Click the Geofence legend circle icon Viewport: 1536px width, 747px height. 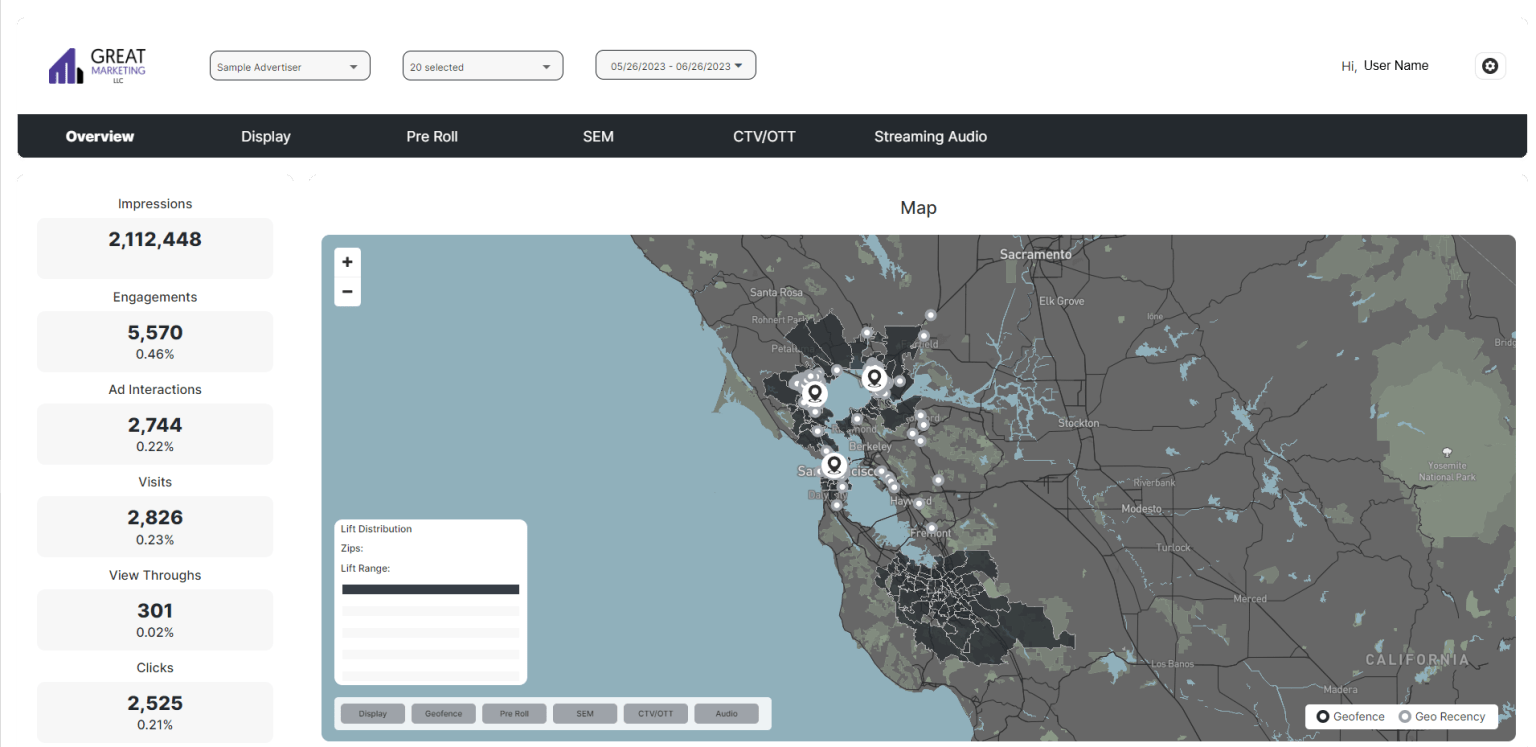(x=1323, y=716)
